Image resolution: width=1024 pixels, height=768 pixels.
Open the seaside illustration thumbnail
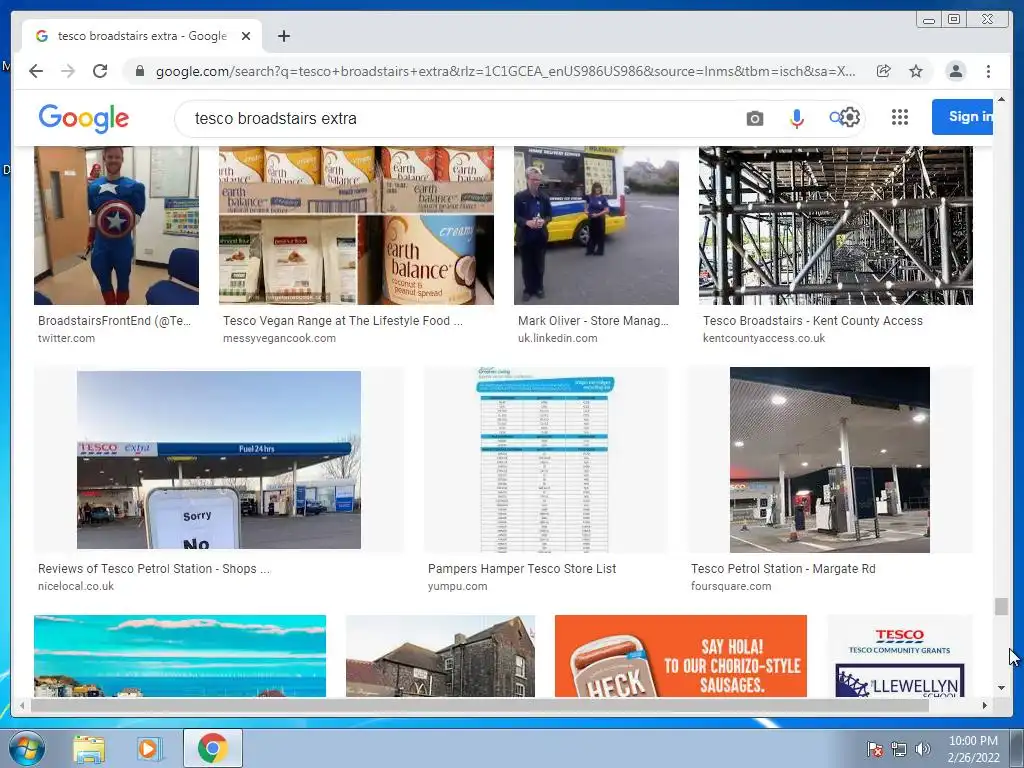click(x=180, y=656)
